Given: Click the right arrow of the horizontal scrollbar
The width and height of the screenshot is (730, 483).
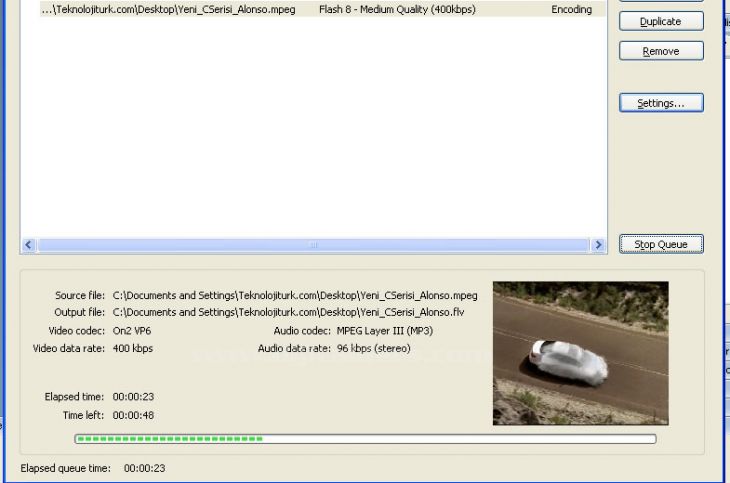Looking at the screenshot, I should tap(599, 244).
